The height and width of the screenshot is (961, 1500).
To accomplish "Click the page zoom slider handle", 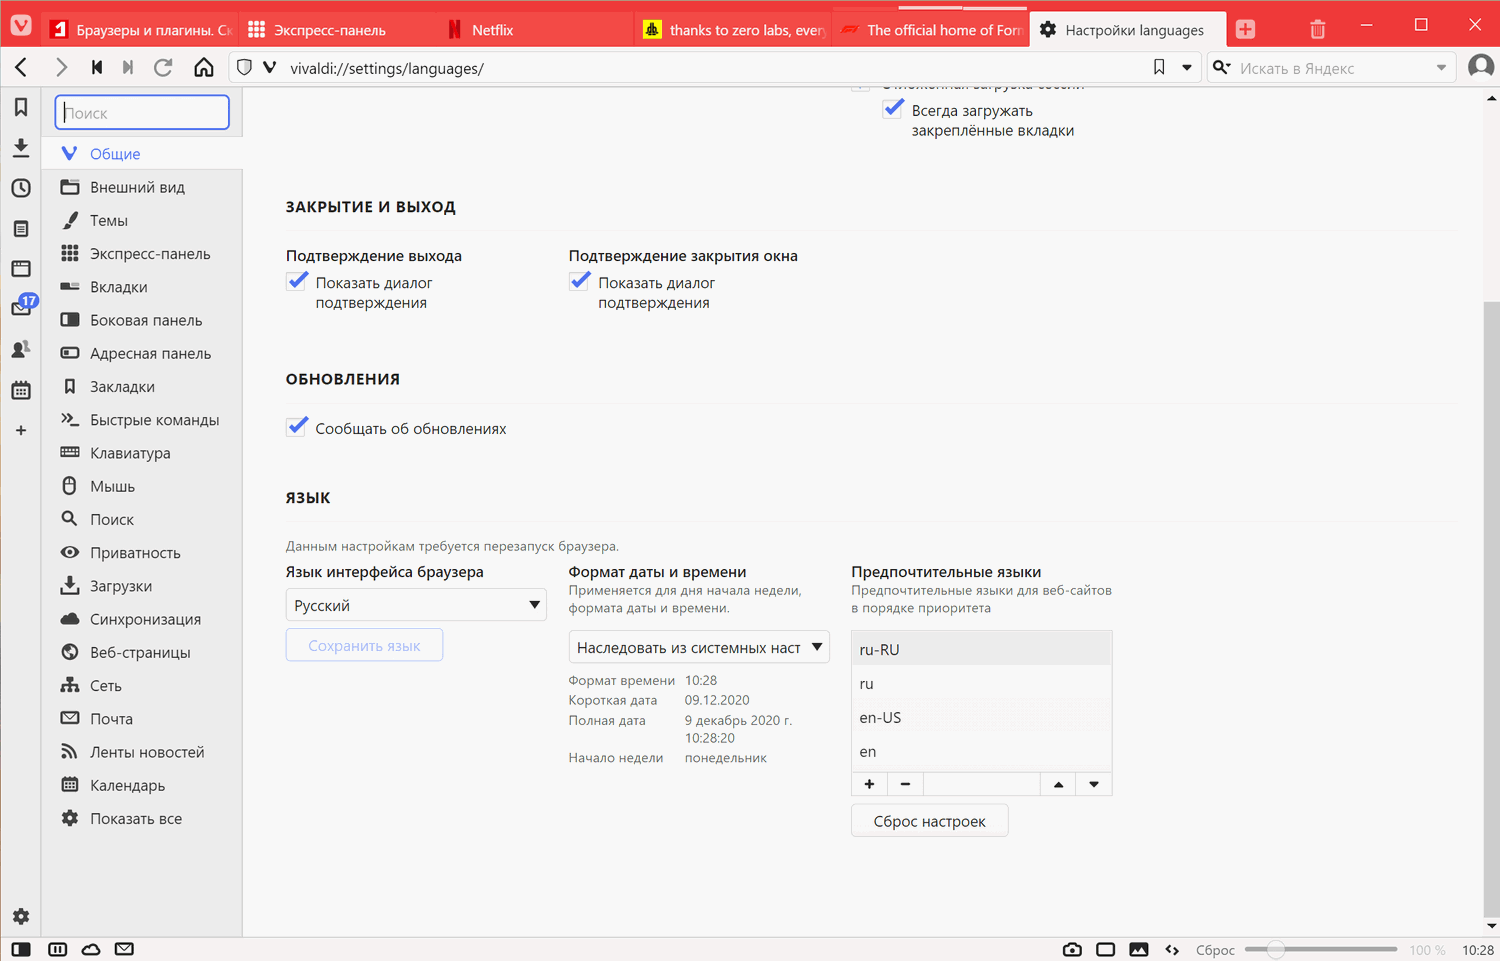I will click(1275, 950).
